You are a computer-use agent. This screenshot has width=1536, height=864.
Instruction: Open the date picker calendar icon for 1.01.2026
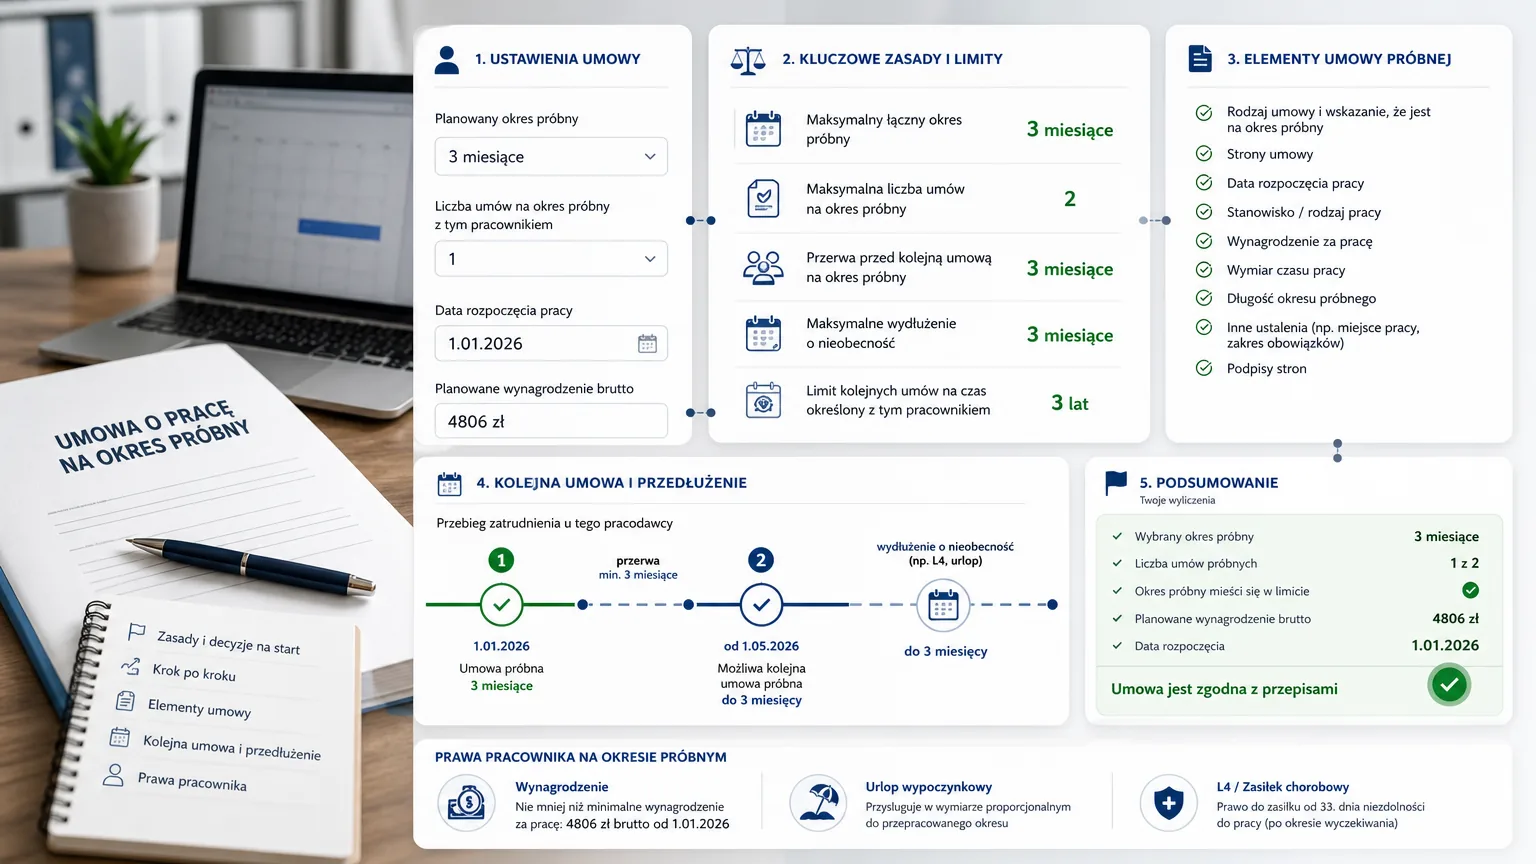pos(647,344)
